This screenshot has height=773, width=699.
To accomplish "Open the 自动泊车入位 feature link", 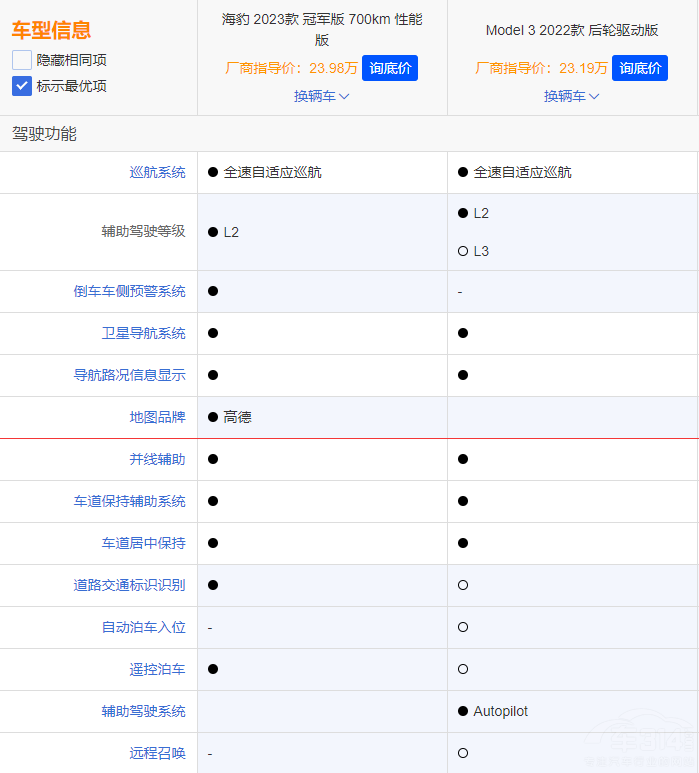I will 143,627.
